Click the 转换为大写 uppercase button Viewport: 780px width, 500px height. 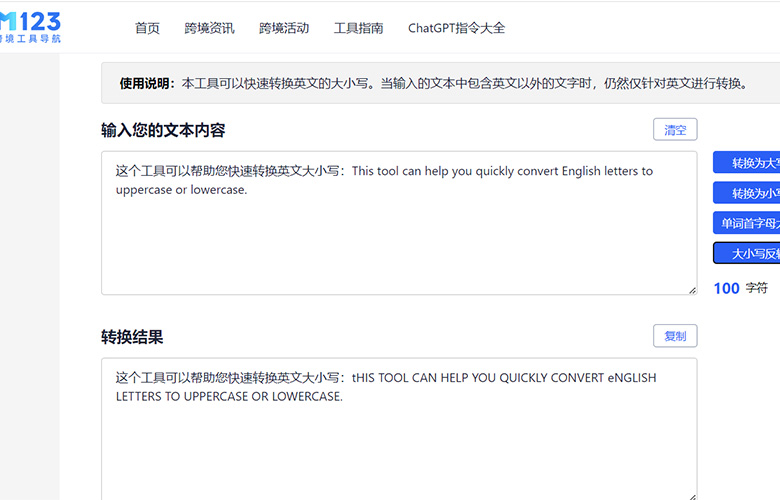coord(747,163)
